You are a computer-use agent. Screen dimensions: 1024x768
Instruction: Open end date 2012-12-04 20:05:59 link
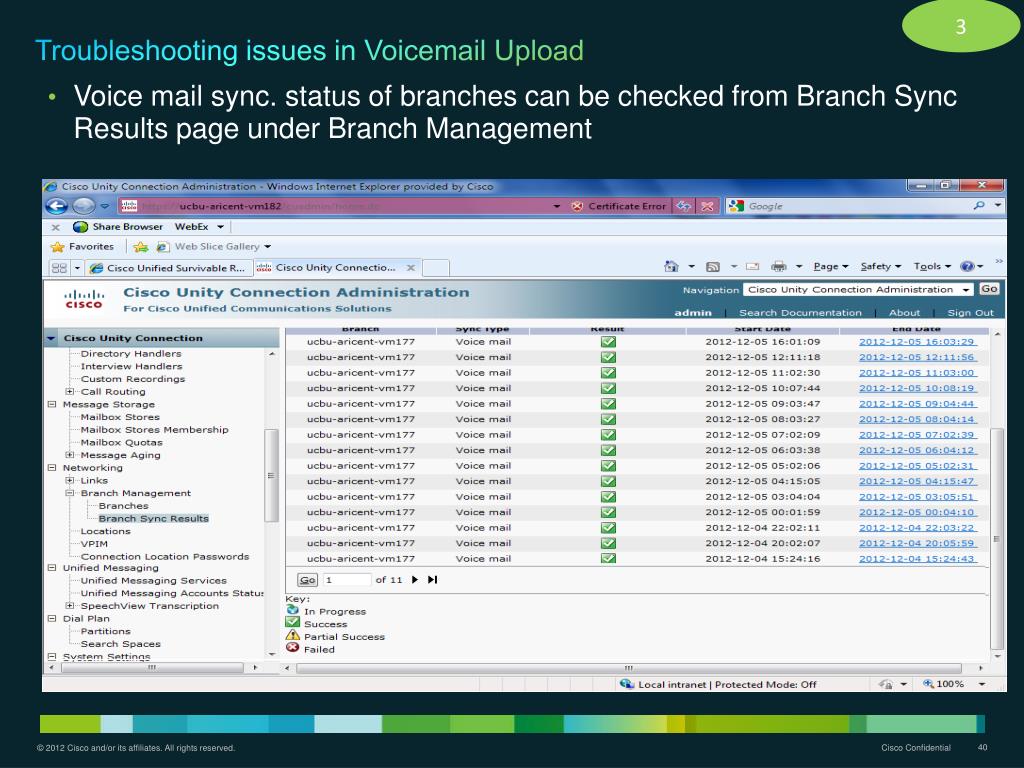point(917,543)
